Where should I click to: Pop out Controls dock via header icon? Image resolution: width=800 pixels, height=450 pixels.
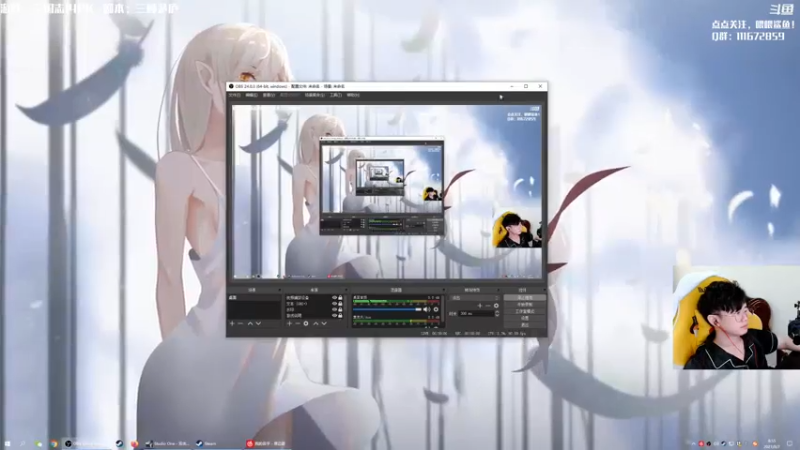click(x=545, y=290)
